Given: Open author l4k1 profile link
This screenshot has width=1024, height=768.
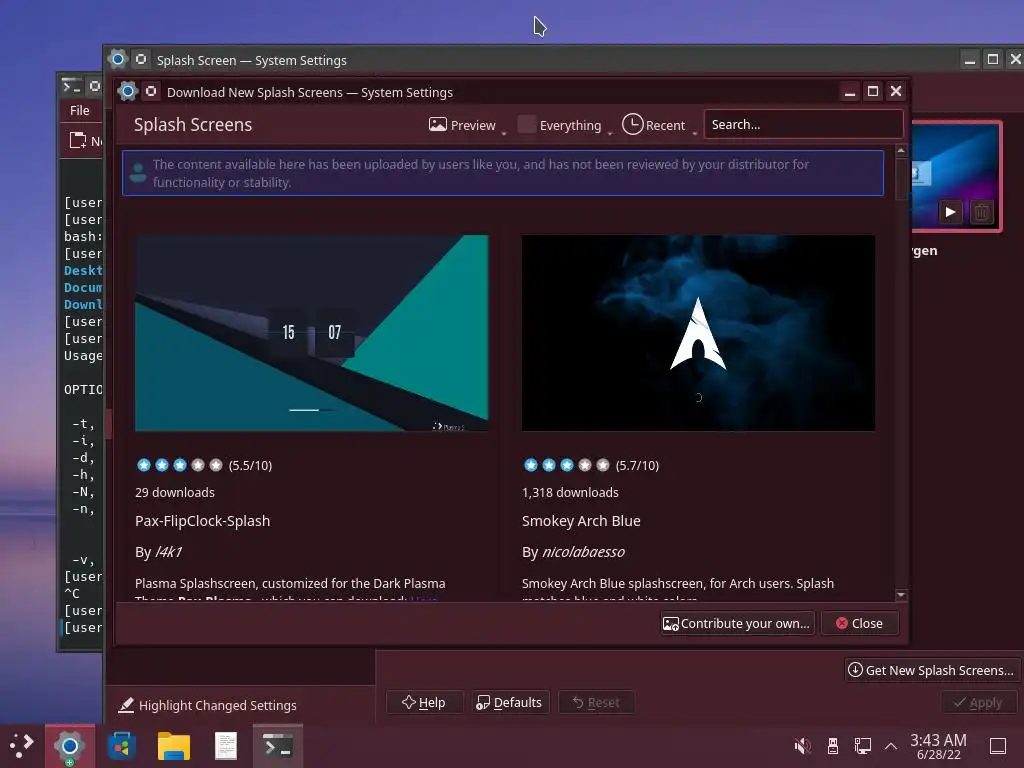Looking at the screenshot, I should tap(168, 552).
